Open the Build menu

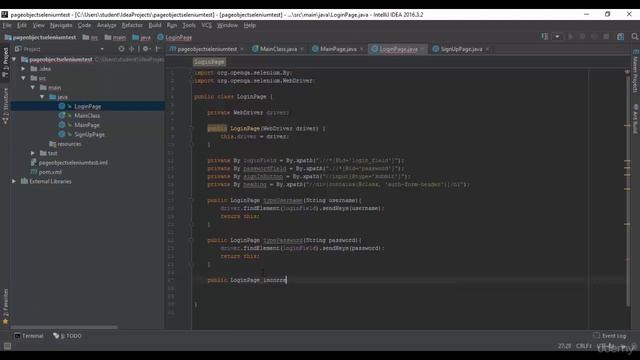155,25
